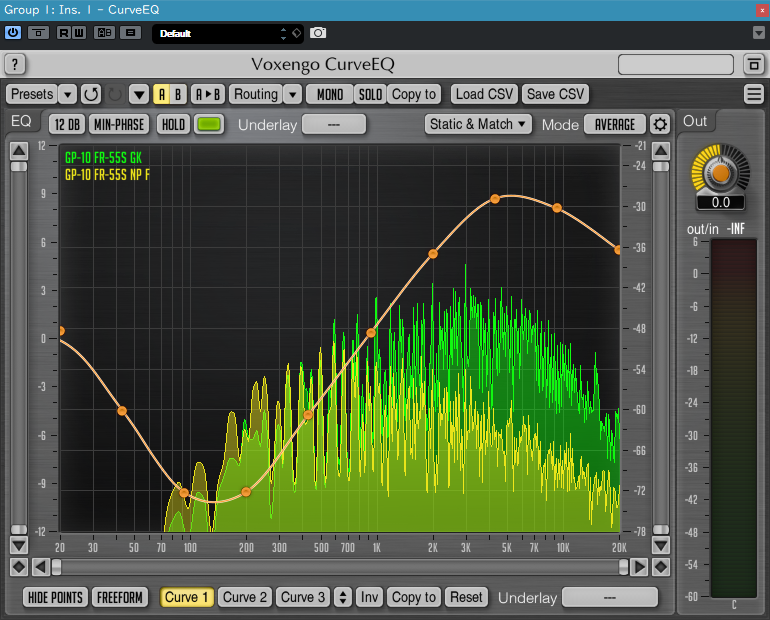
Task: Change the AVERAGE spectrum mode
Action: tap(615, 125)
